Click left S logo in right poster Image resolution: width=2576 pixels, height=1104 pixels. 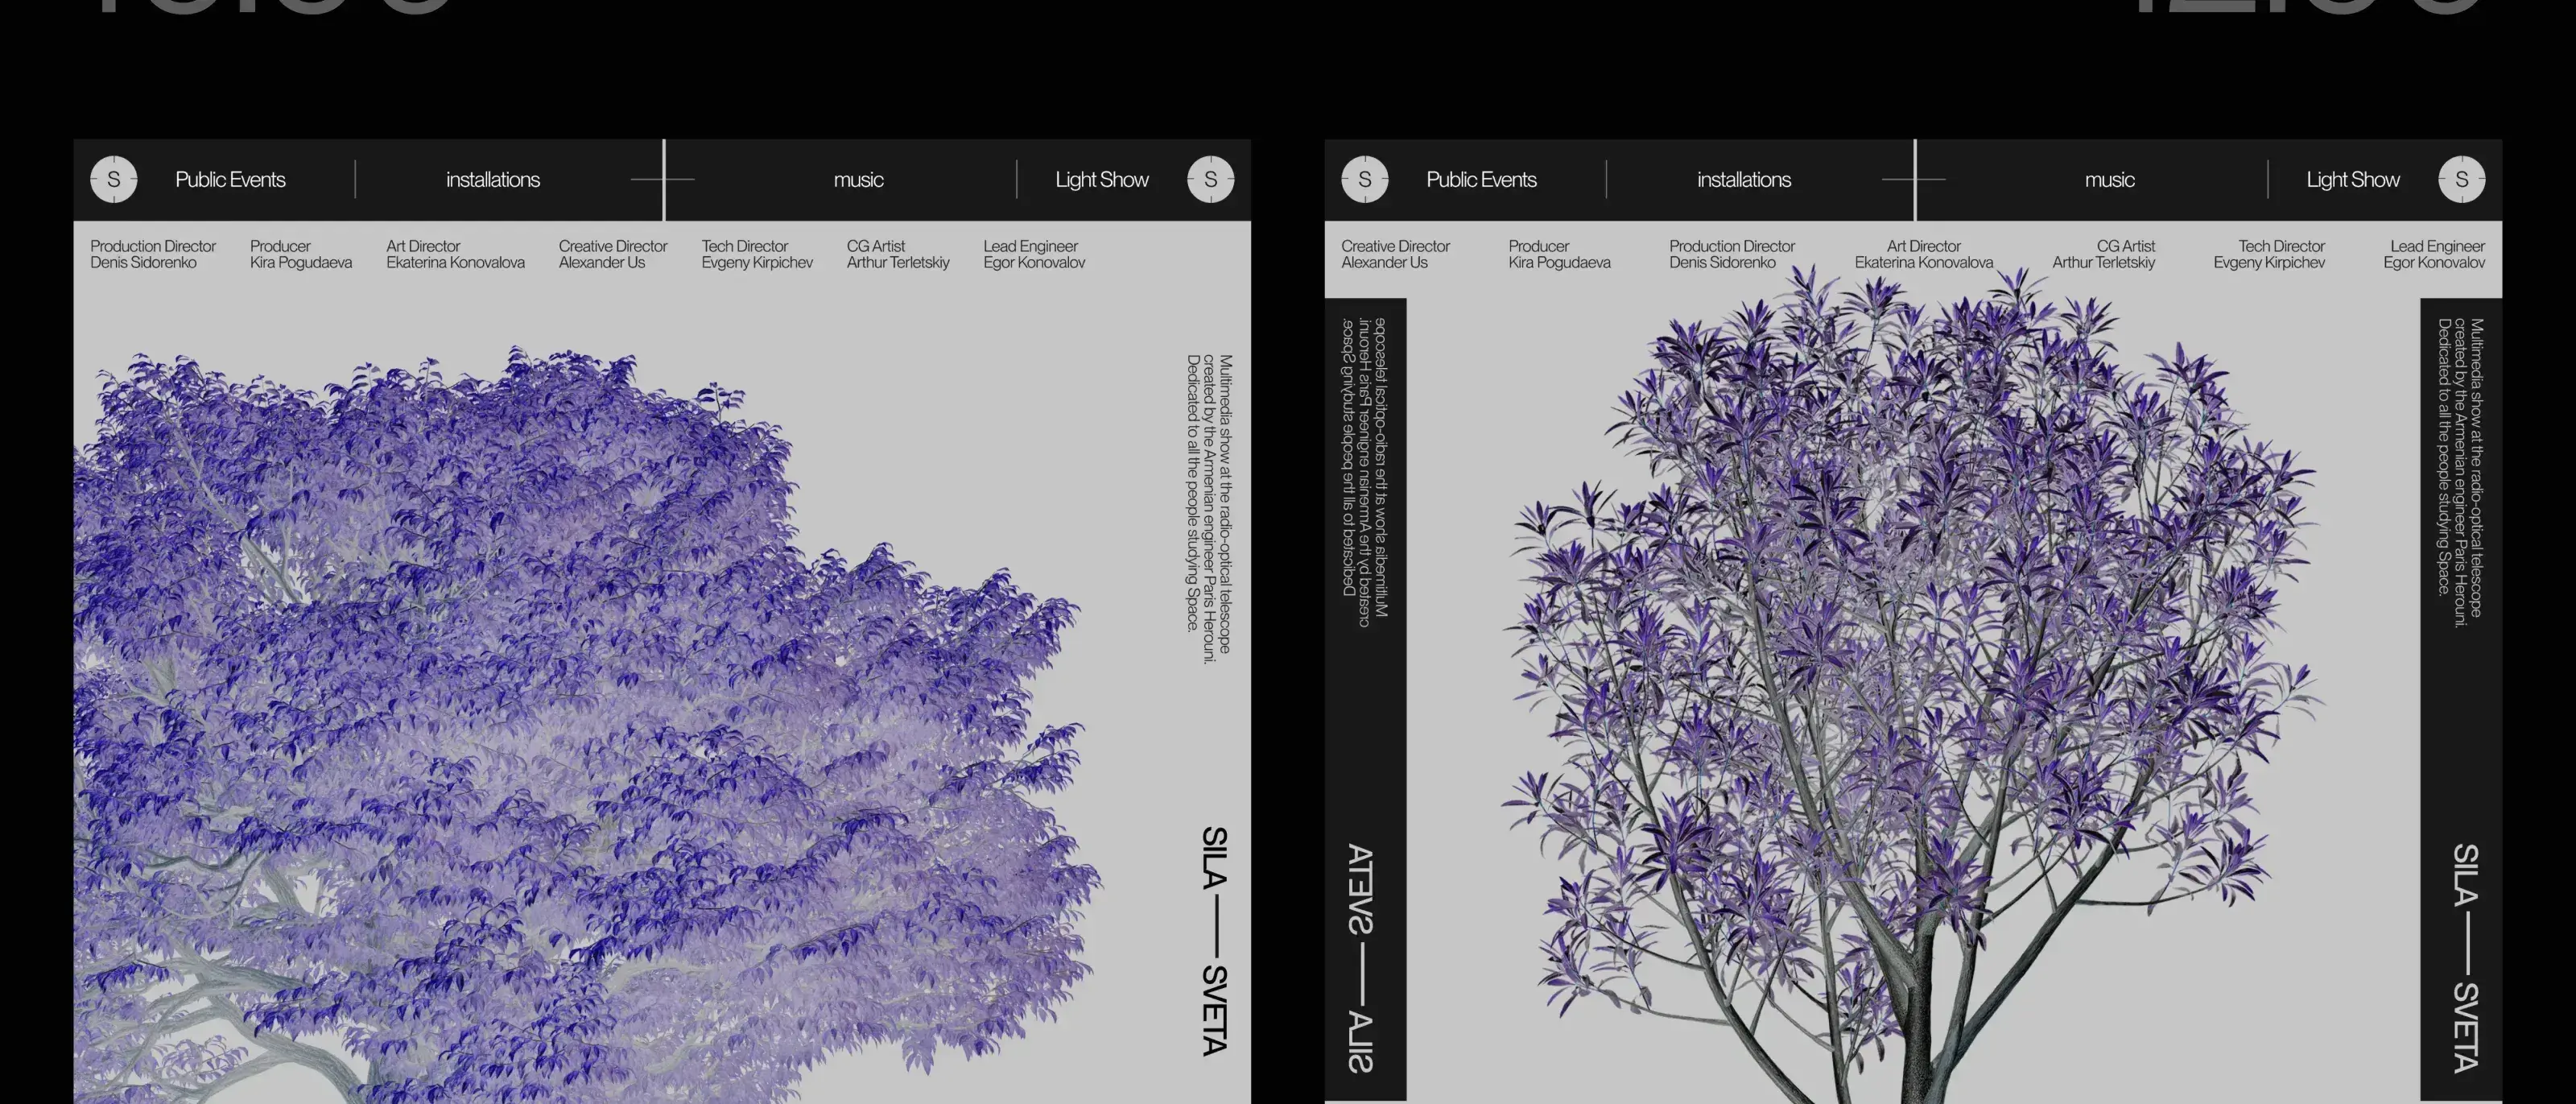point(1365,180)
